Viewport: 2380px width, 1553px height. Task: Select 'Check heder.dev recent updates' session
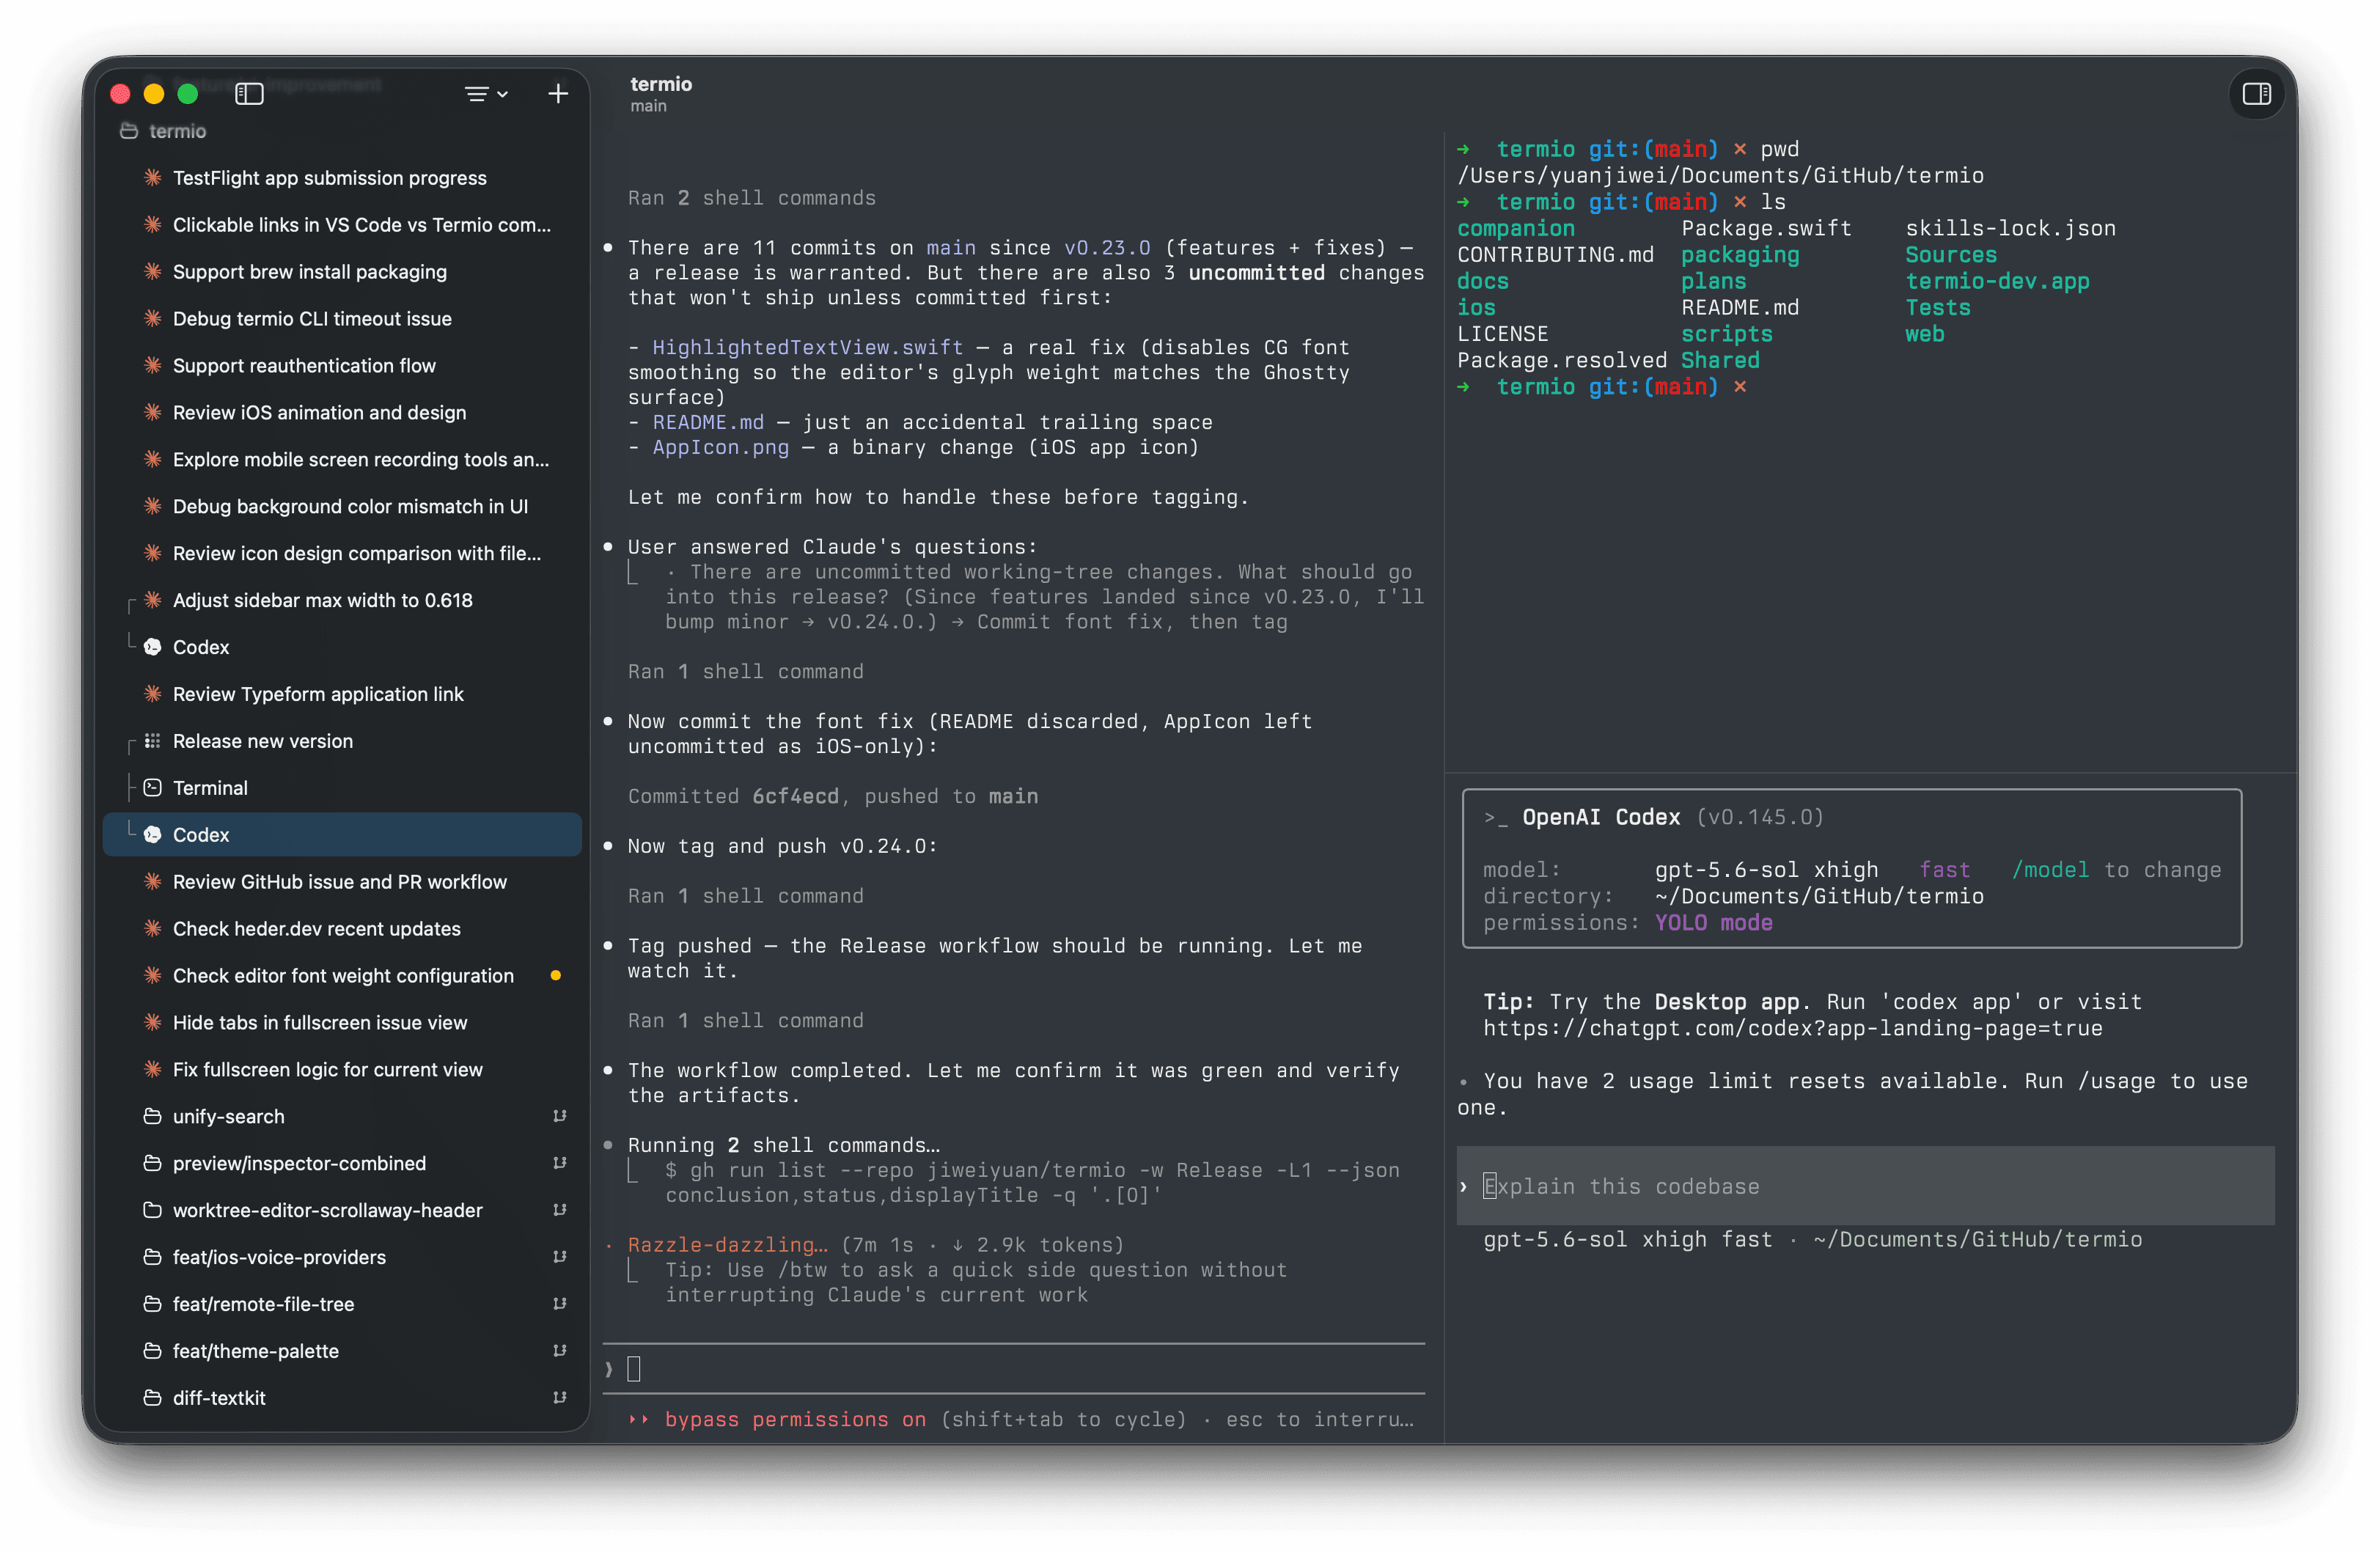[342, 929]
